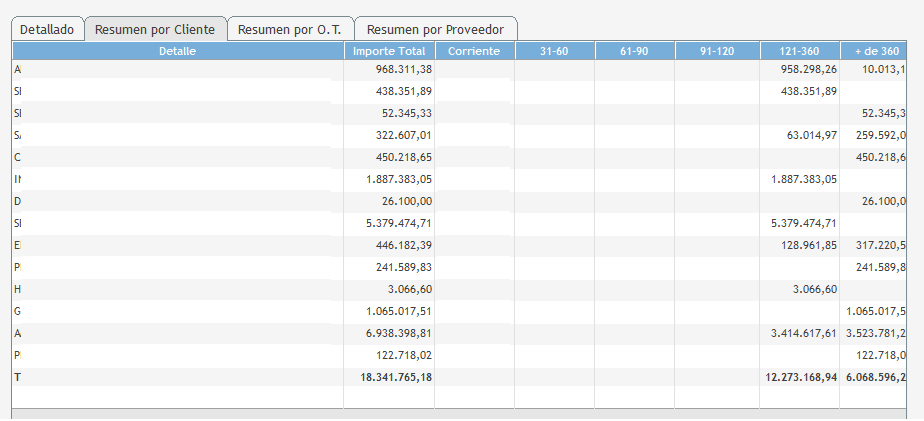
Task: Select the 12.273.168,94 total in 121-360 column
Action: click(798, 377)
